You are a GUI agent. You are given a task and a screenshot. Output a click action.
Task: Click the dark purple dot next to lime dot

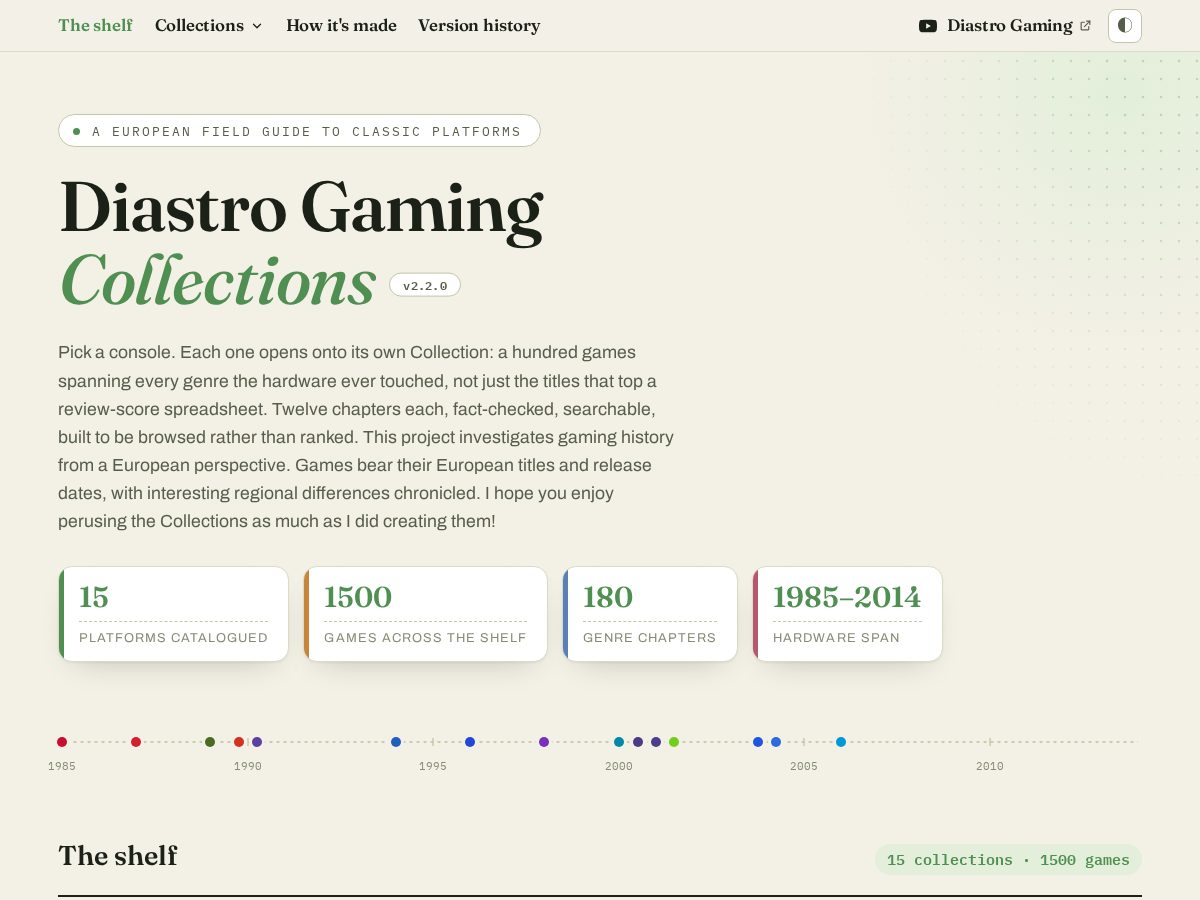(656, 742)
